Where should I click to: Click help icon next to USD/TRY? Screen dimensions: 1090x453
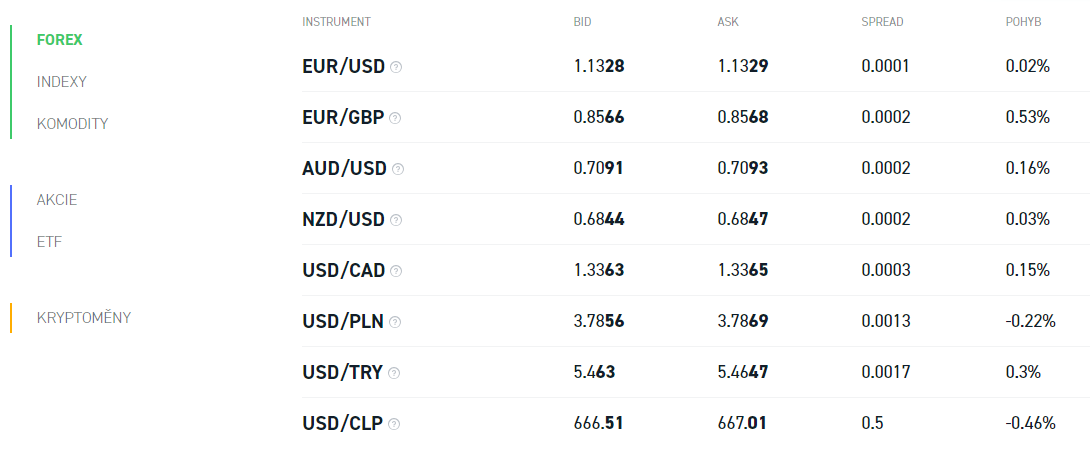393,373
